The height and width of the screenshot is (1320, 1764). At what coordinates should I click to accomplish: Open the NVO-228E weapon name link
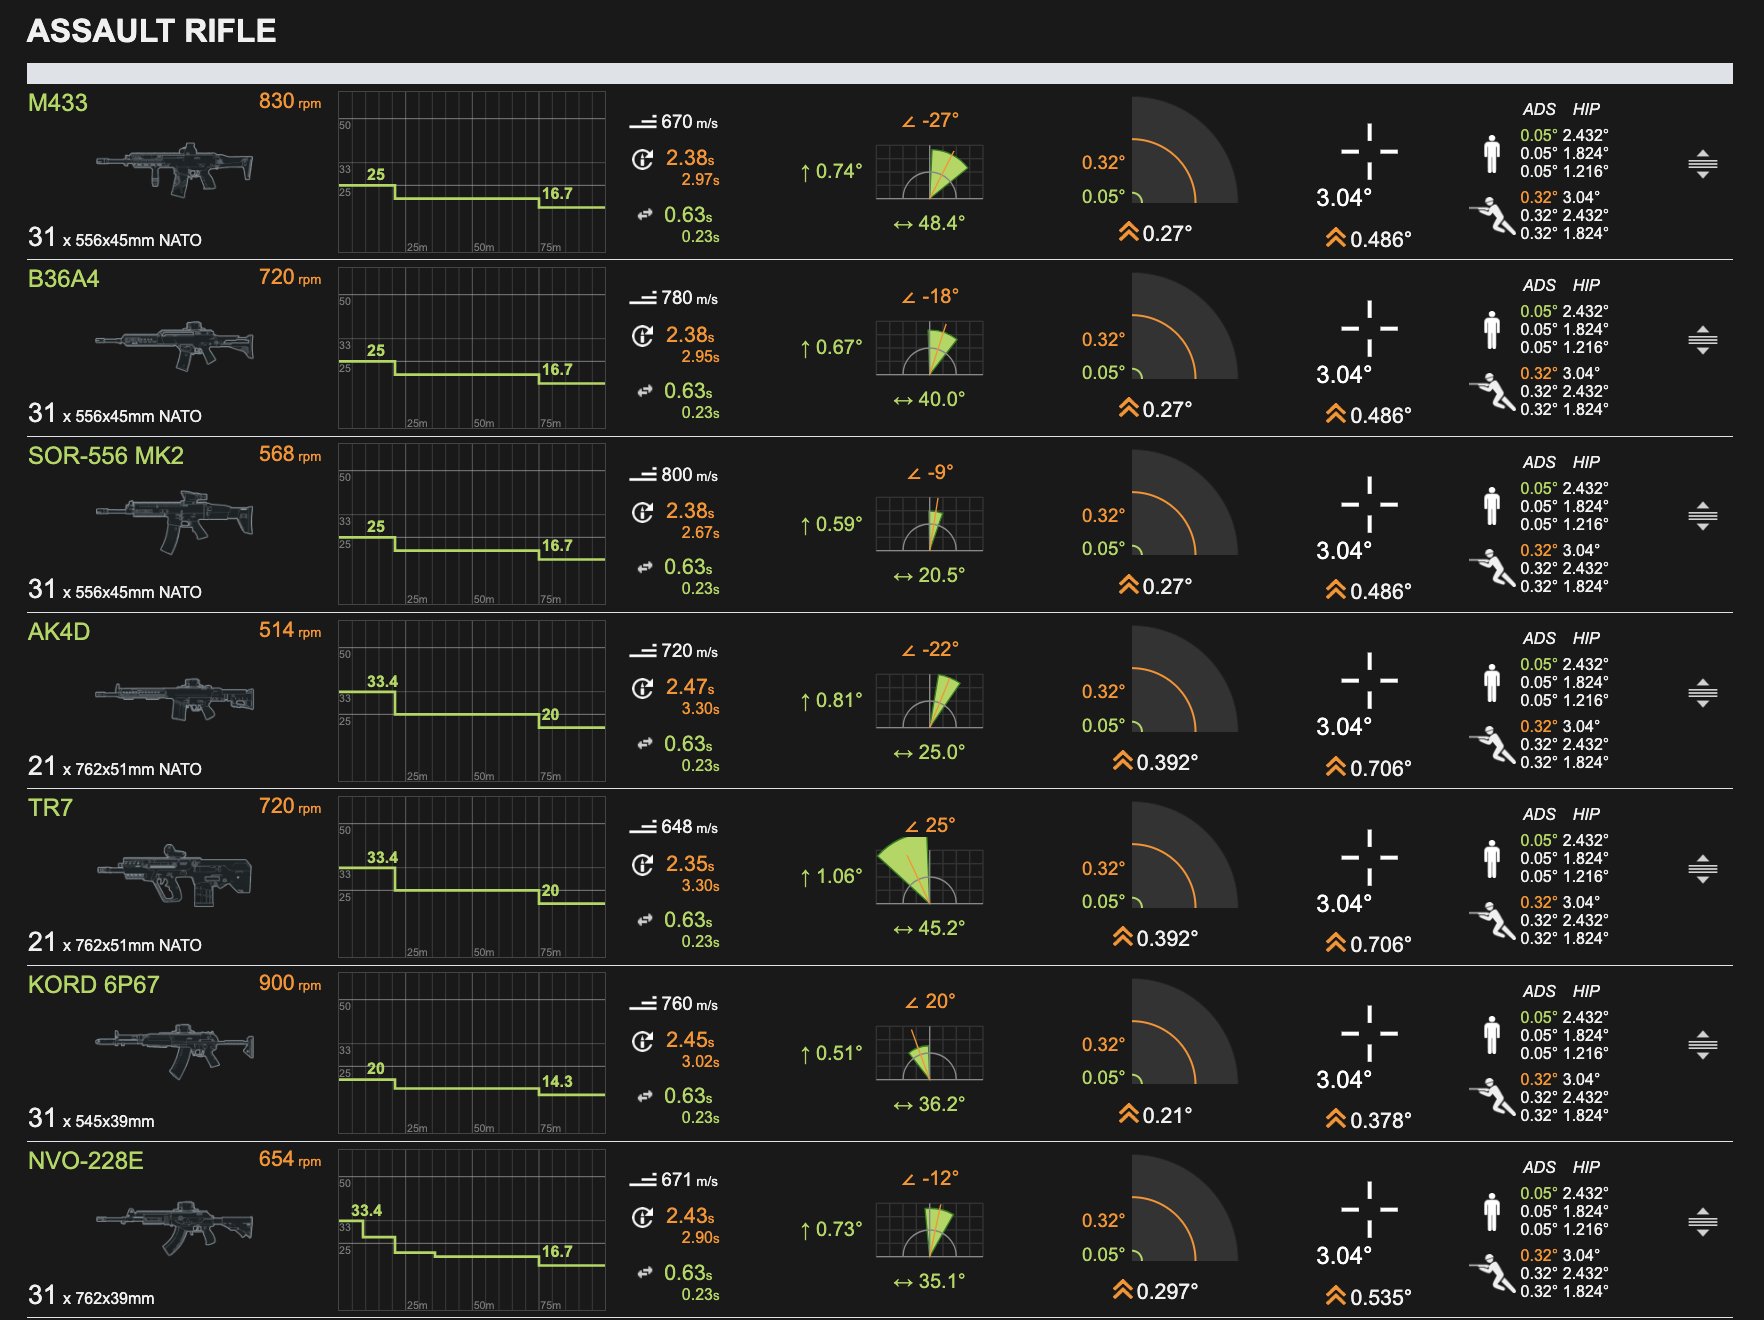coord(86,1161)
